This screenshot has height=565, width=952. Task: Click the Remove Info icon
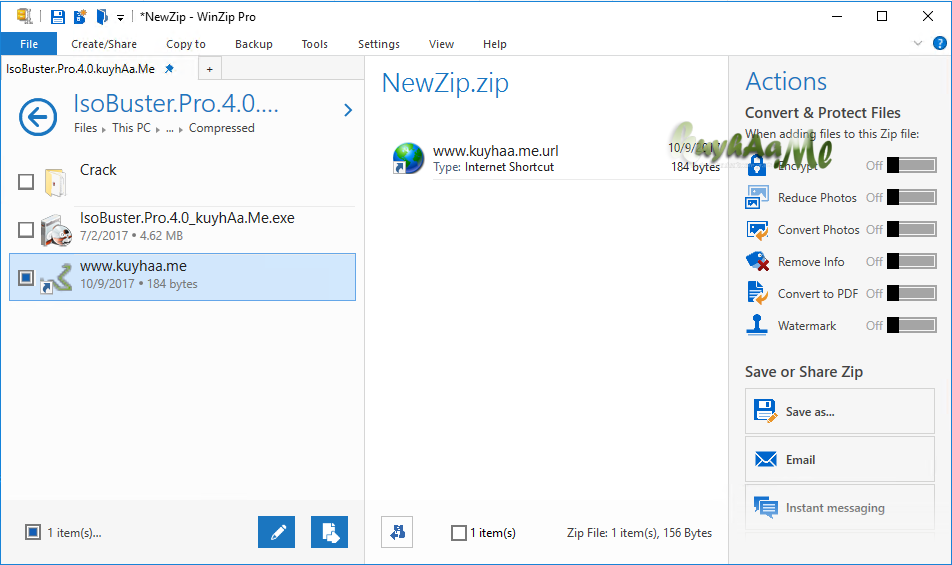click(x=757, y=262)
